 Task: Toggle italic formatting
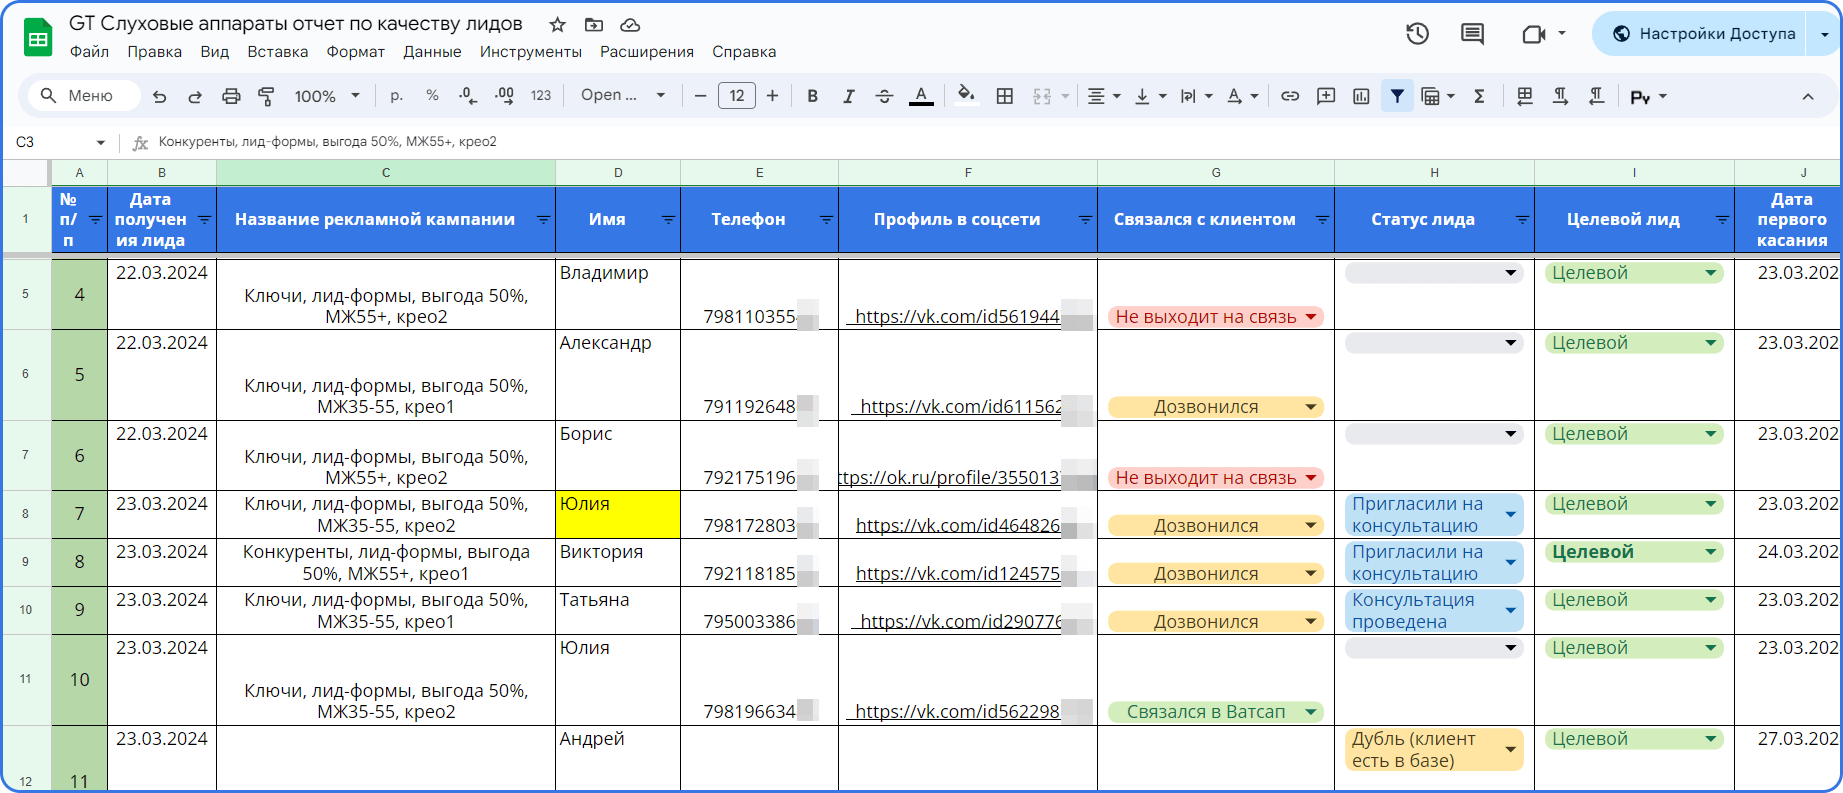848,96
